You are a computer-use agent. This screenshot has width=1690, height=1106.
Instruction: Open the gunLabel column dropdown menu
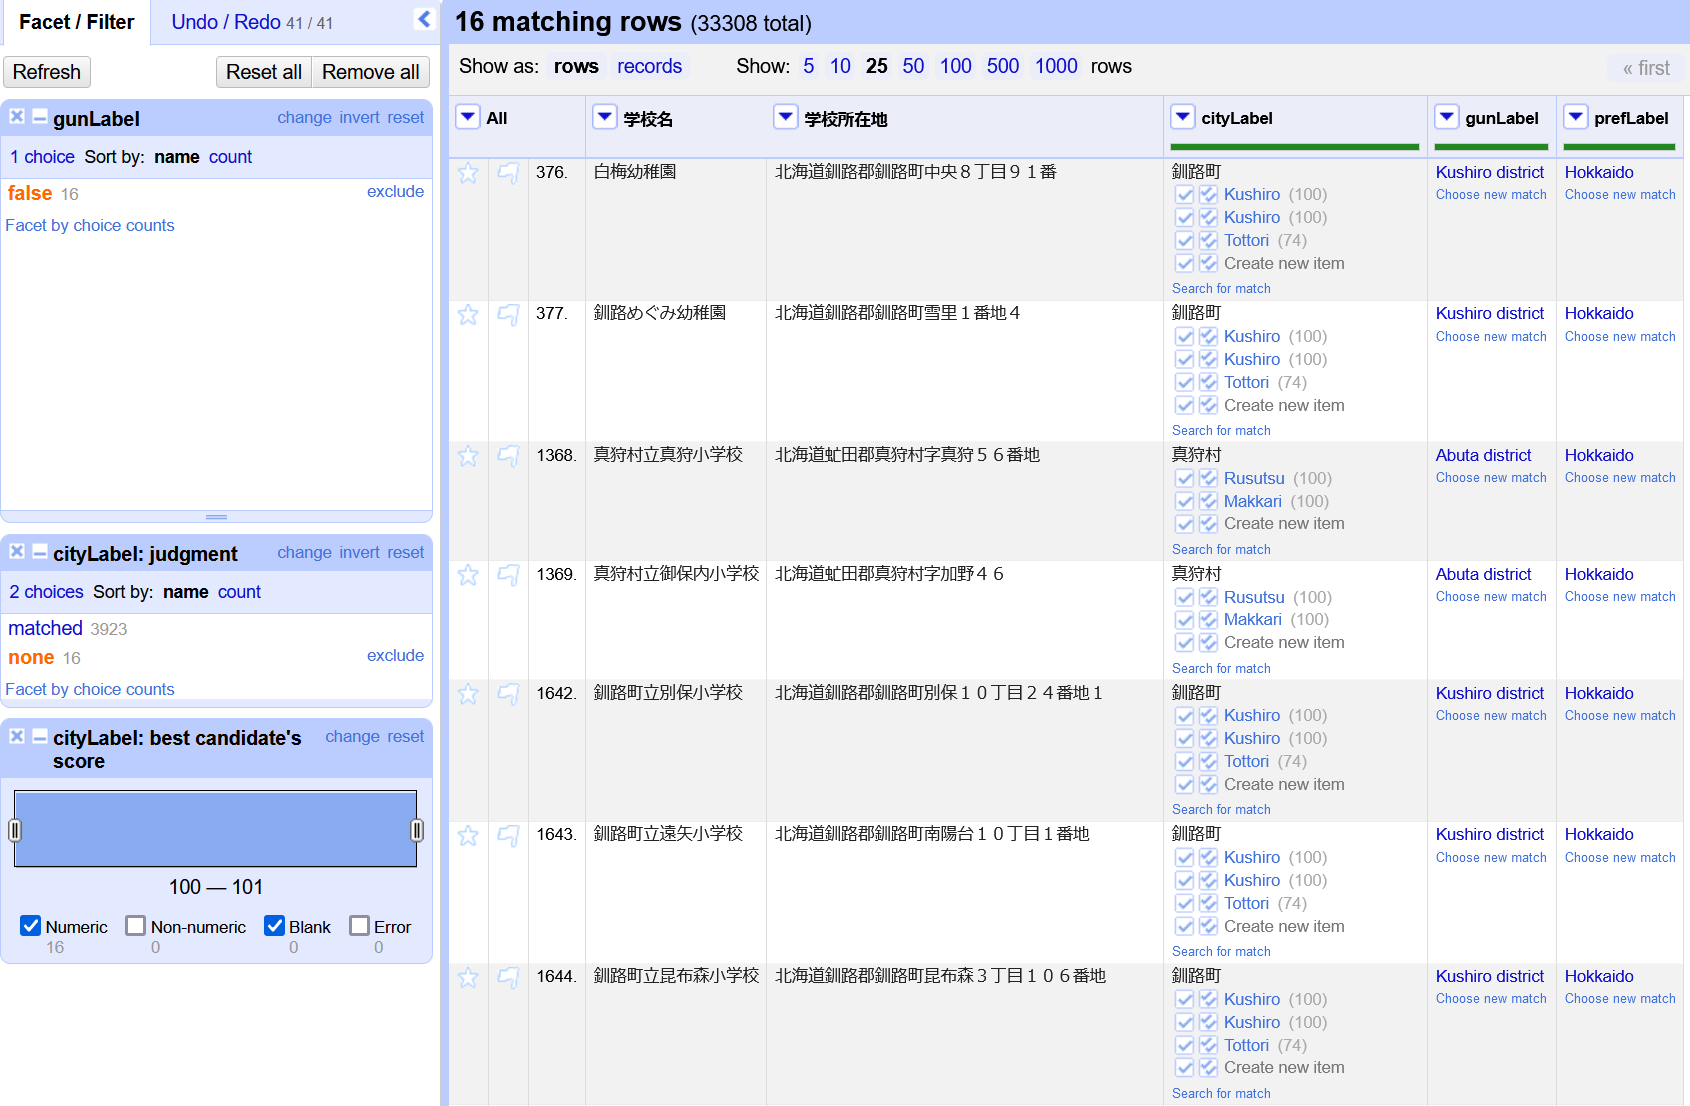point(1447,117)
